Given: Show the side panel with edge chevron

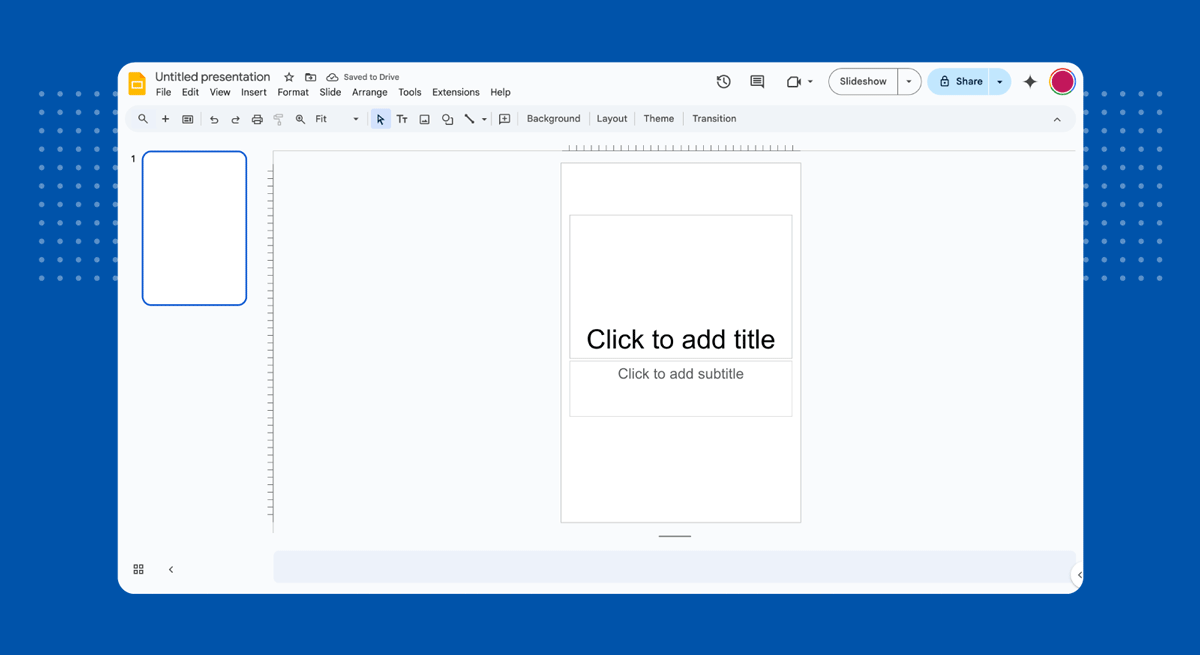Looking at the screenshot, I should pyautogui.click(x=1079, y=575).
